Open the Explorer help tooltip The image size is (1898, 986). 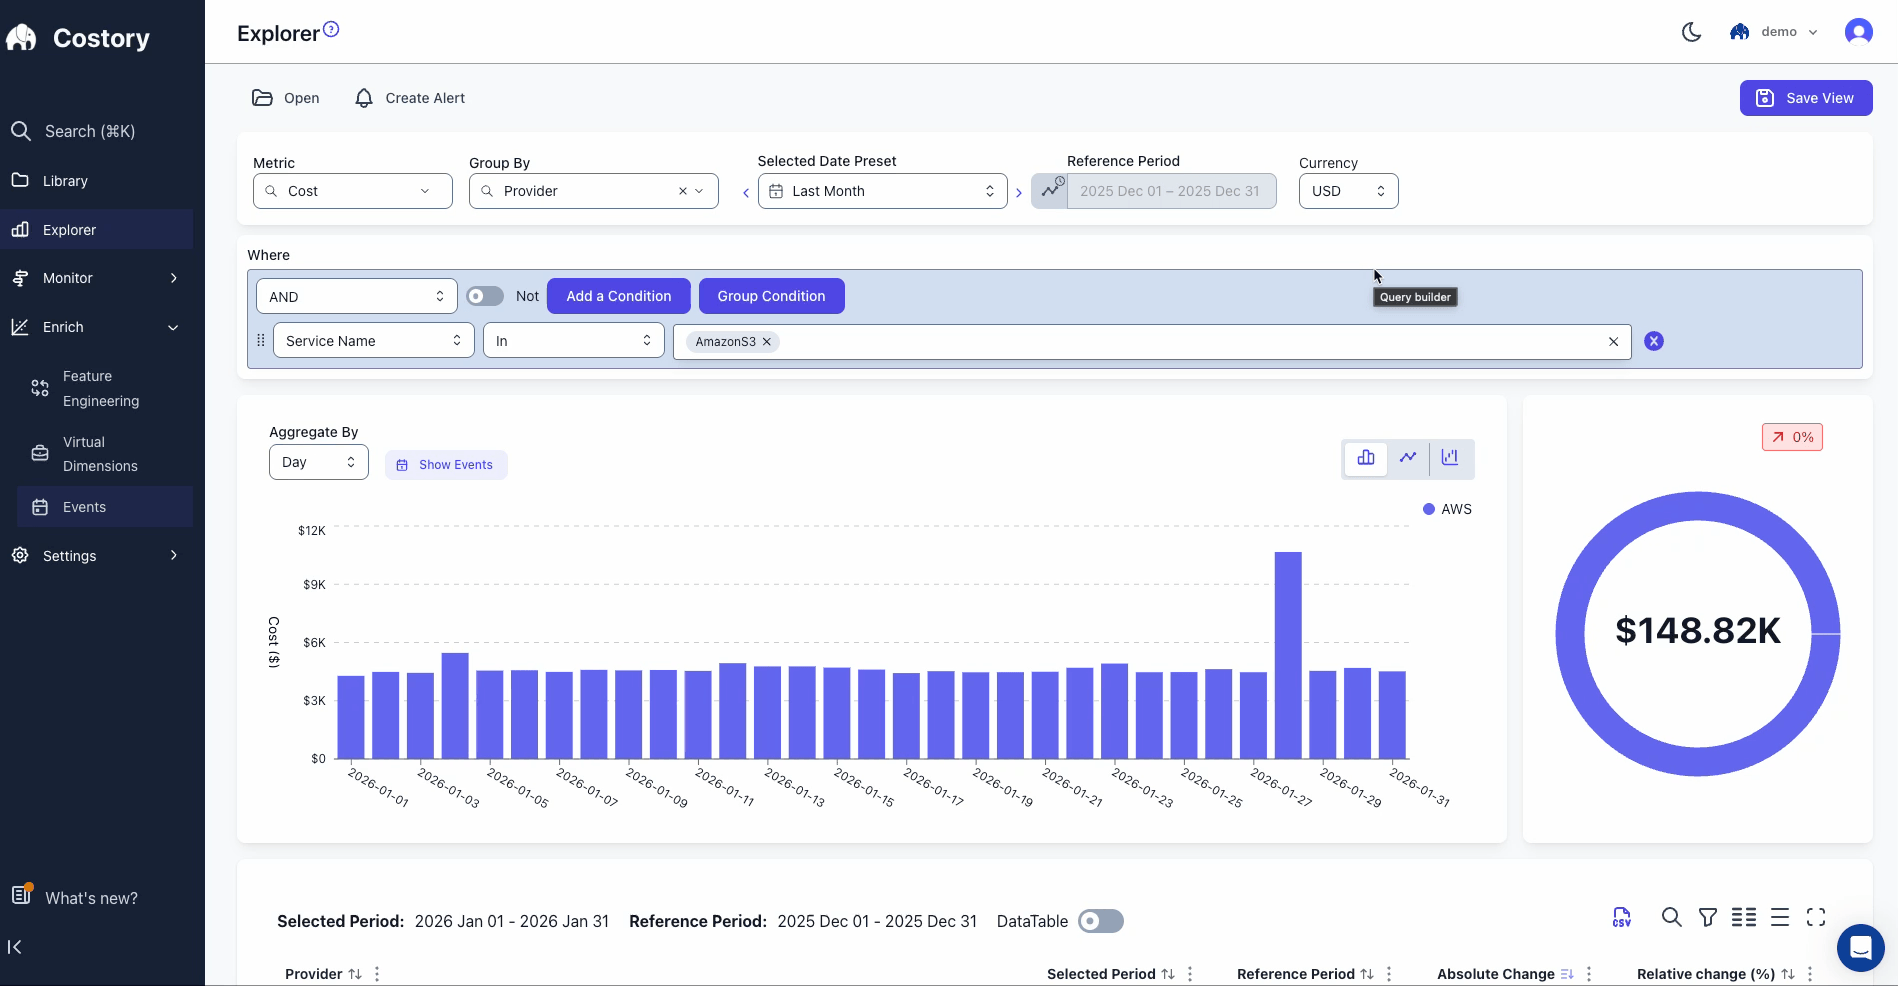[331, 27]
